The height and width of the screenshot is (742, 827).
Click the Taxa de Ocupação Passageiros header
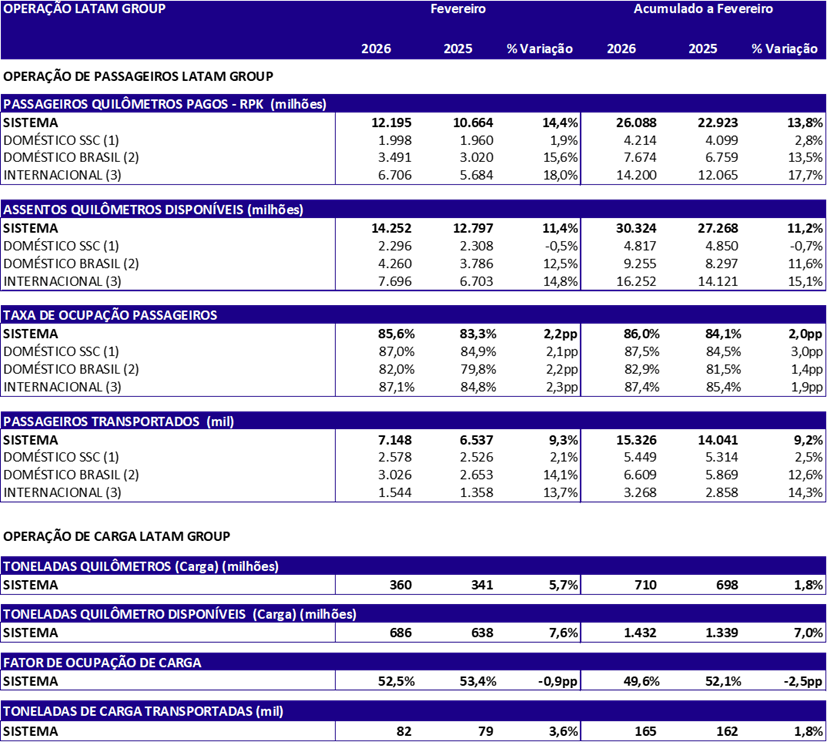[x=110, y=315]
